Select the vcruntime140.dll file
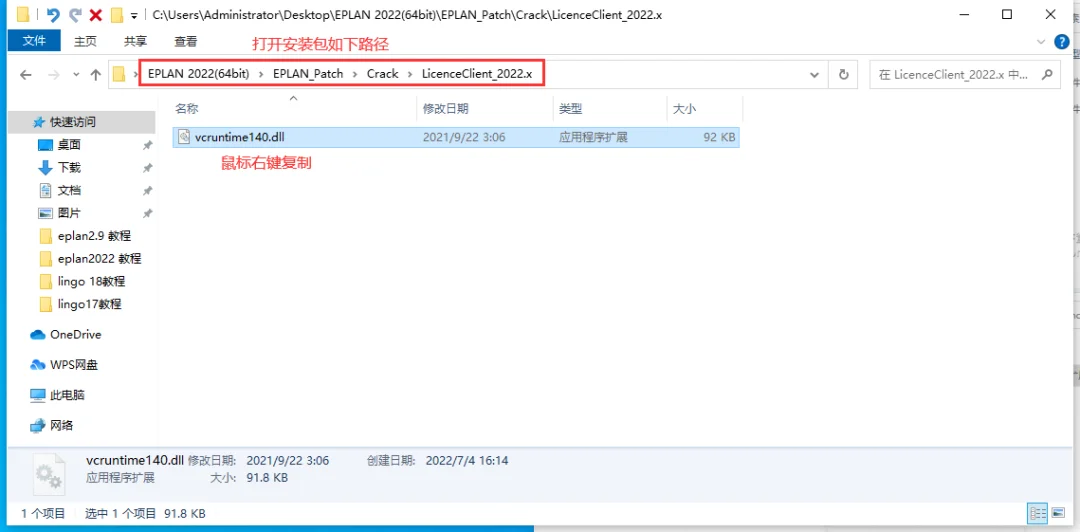This screenshot has height=532, width=1080. point(456,137)
